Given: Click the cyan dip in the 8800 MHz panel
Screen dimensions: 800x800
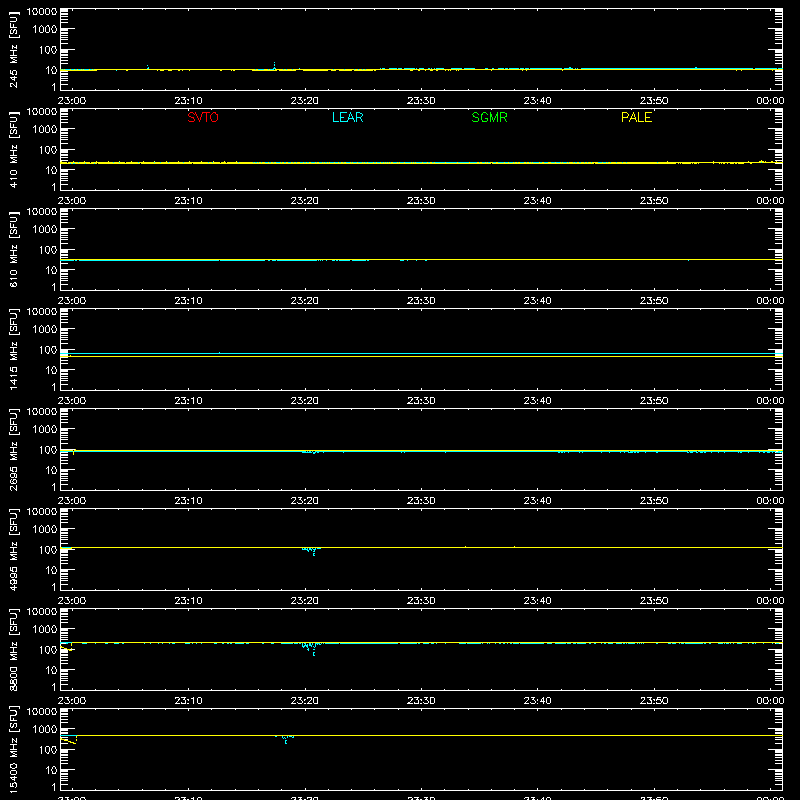Looking at the screenshot, I should (310, 648).
